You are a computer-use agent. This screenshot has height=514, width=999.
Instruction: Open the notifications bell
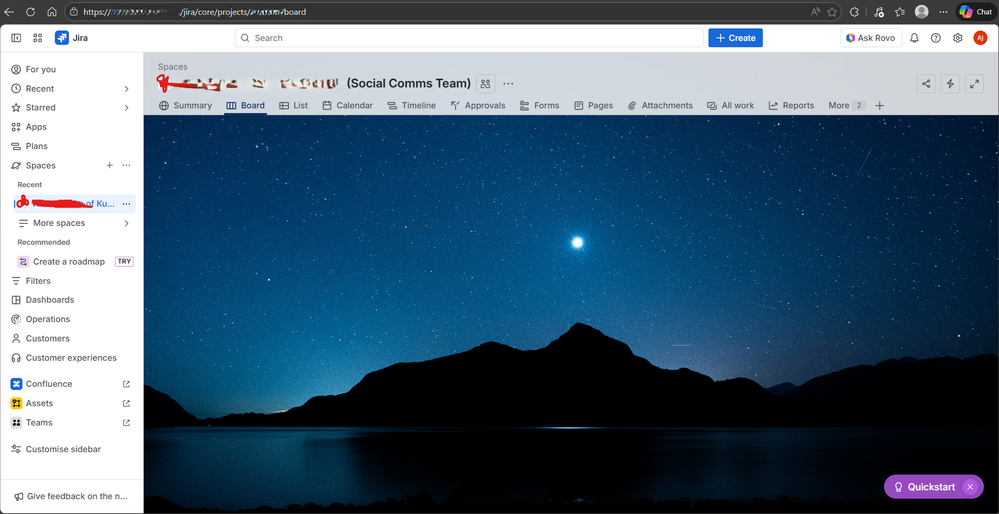[914, 38]
